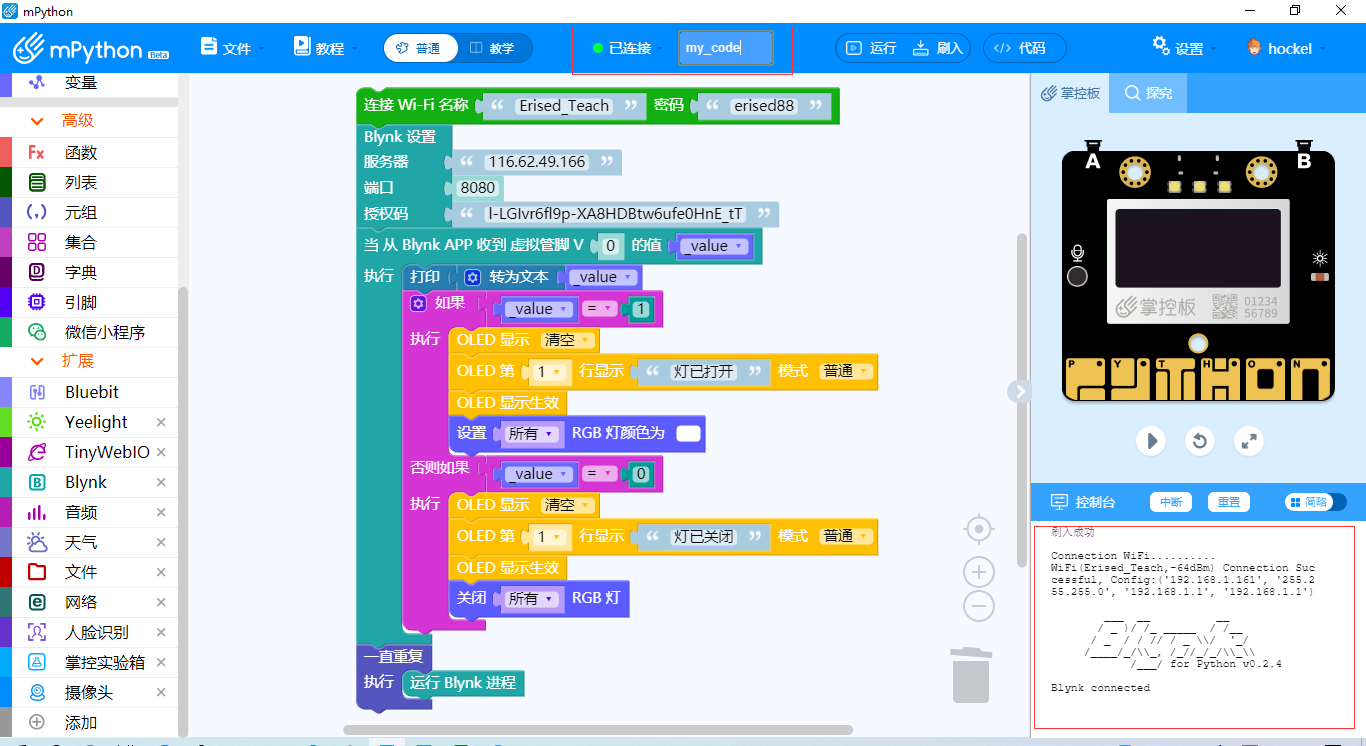Collapse the right side panel arrow
This screenshot has width=1366, height=746.
[1019, 392]
